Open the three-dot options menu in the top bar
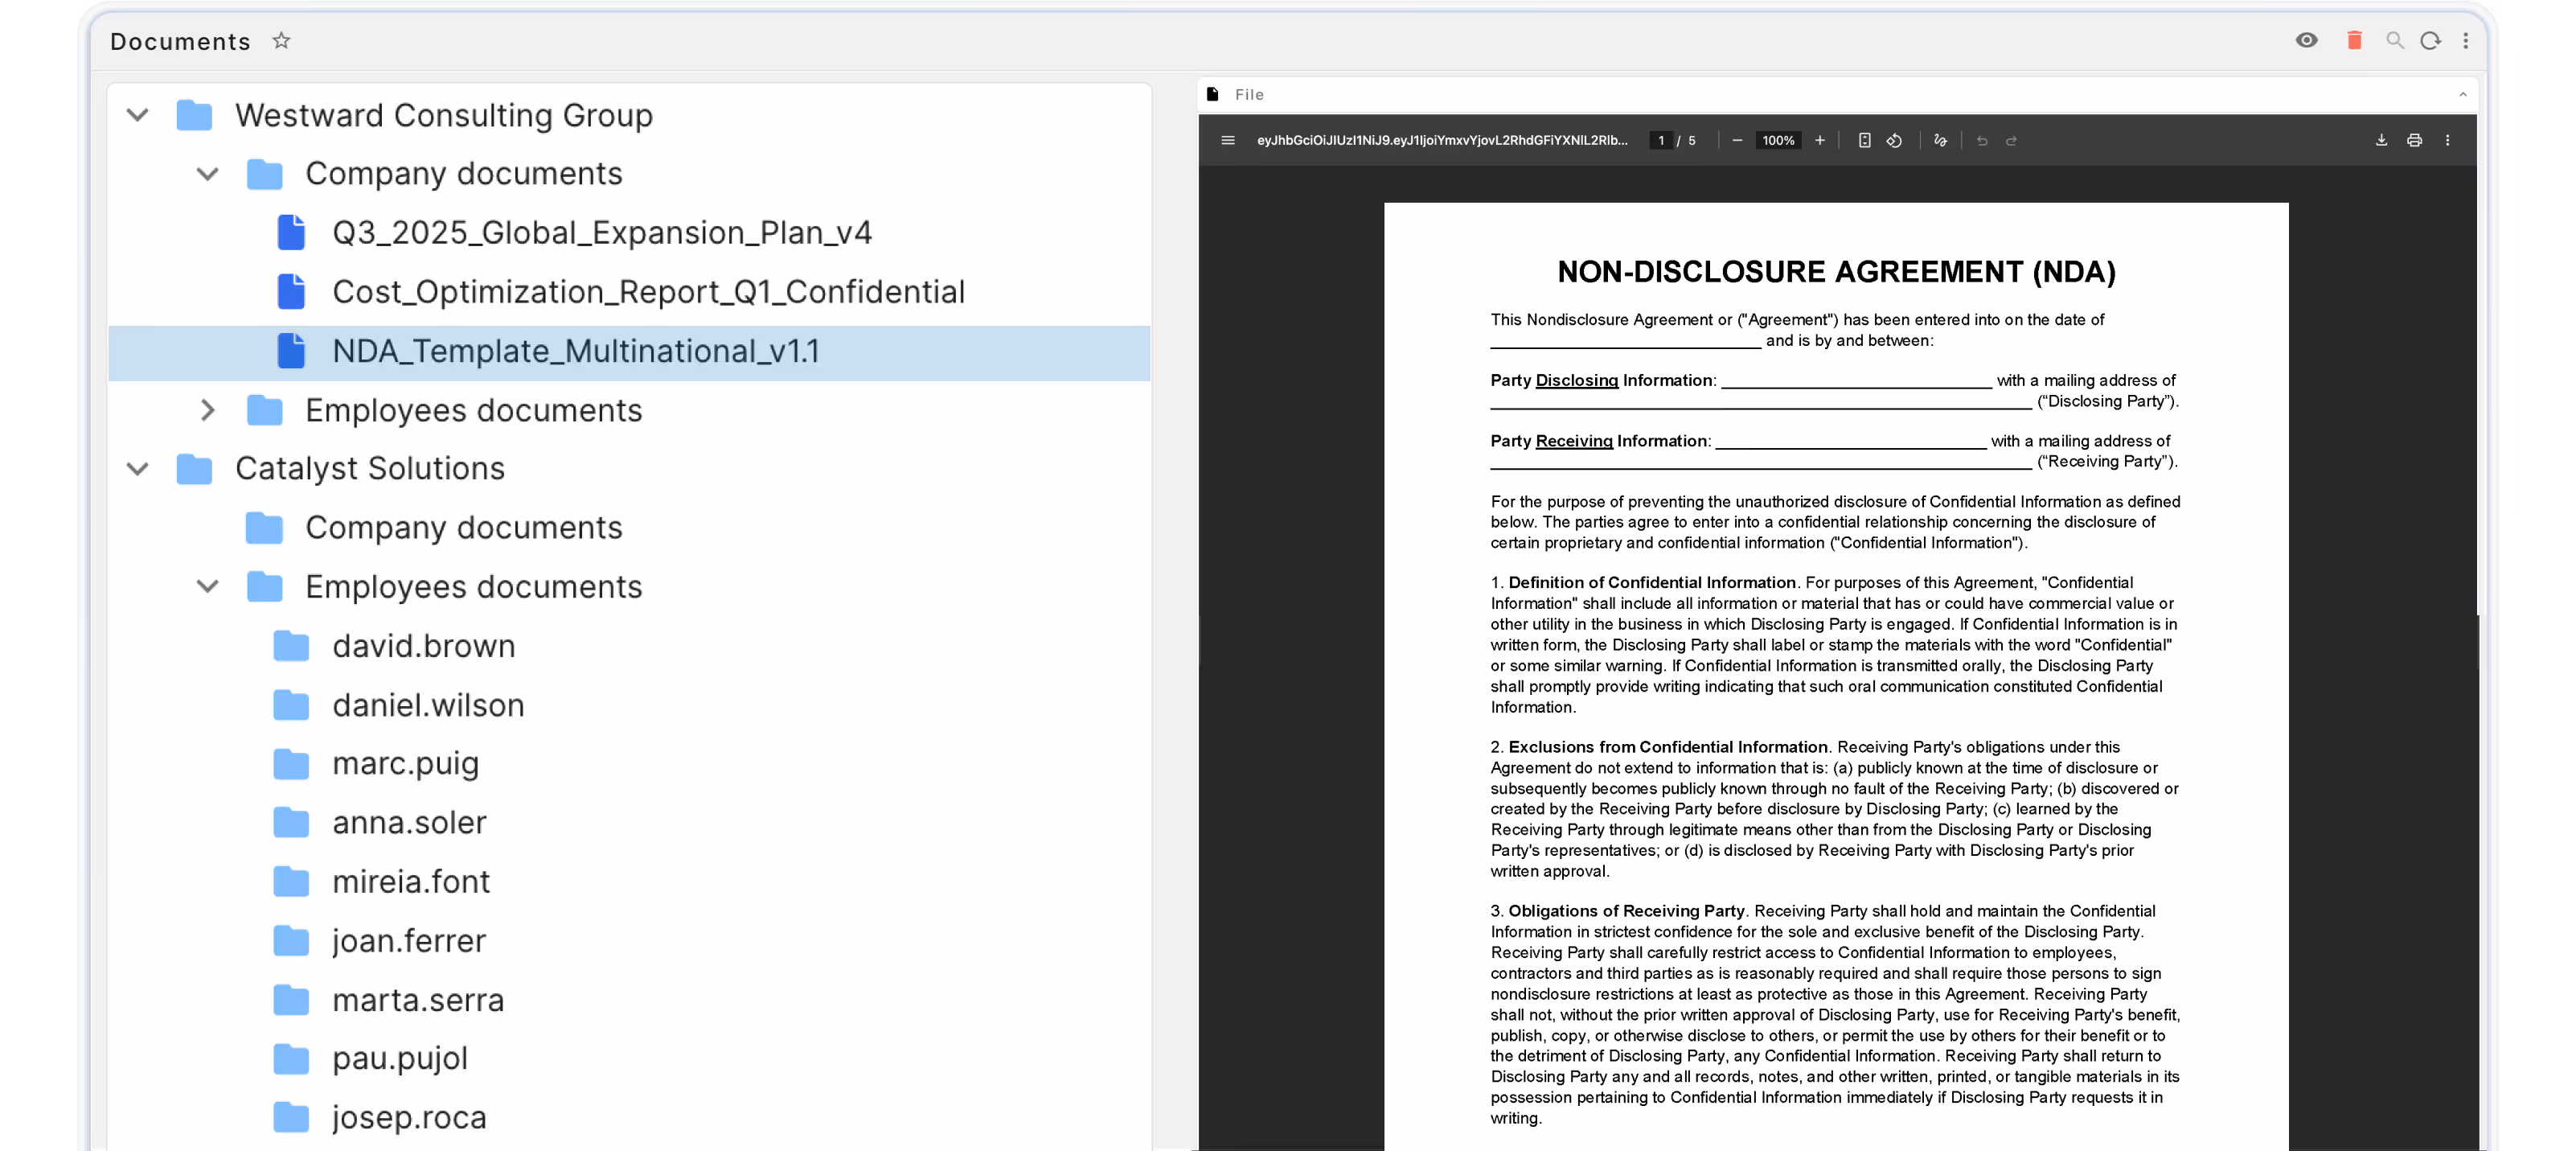2576x1151 pixels. (x=2466, y=40)
